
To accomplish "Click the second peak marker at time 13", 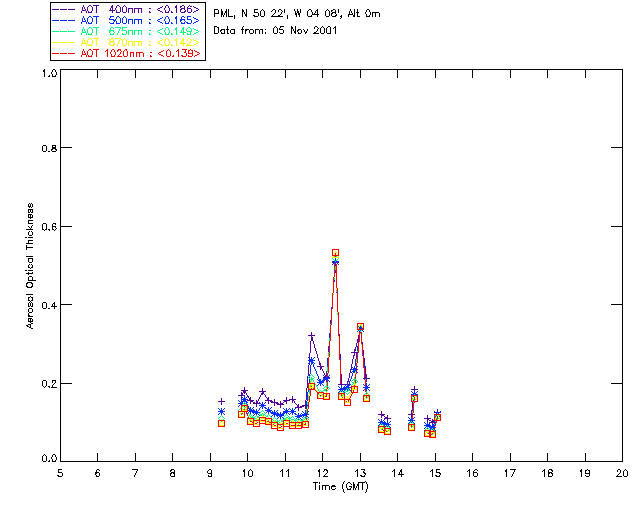I will click(360, 327).
